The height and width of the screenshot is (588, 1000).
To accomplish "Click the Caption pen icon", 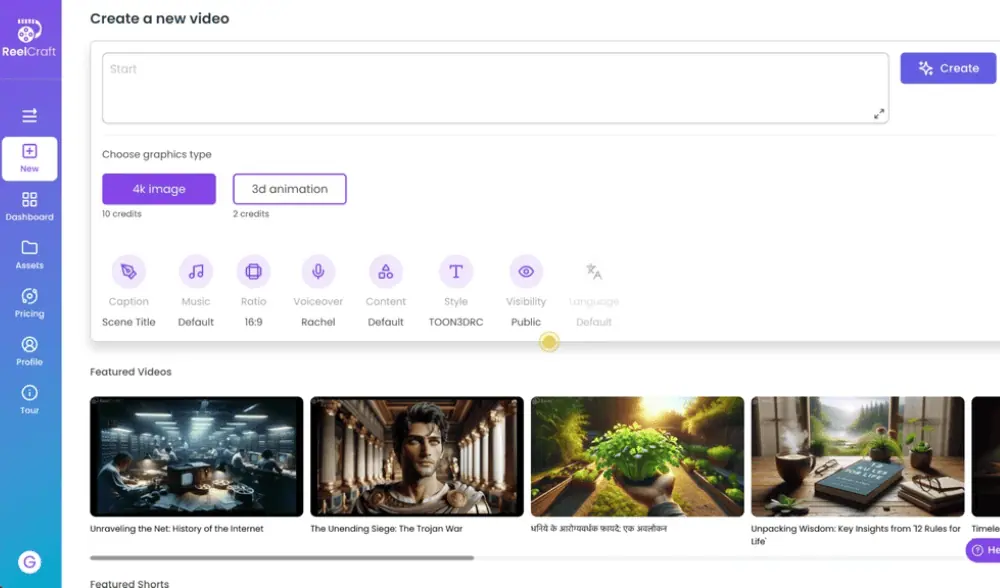I will coord(128,271).
